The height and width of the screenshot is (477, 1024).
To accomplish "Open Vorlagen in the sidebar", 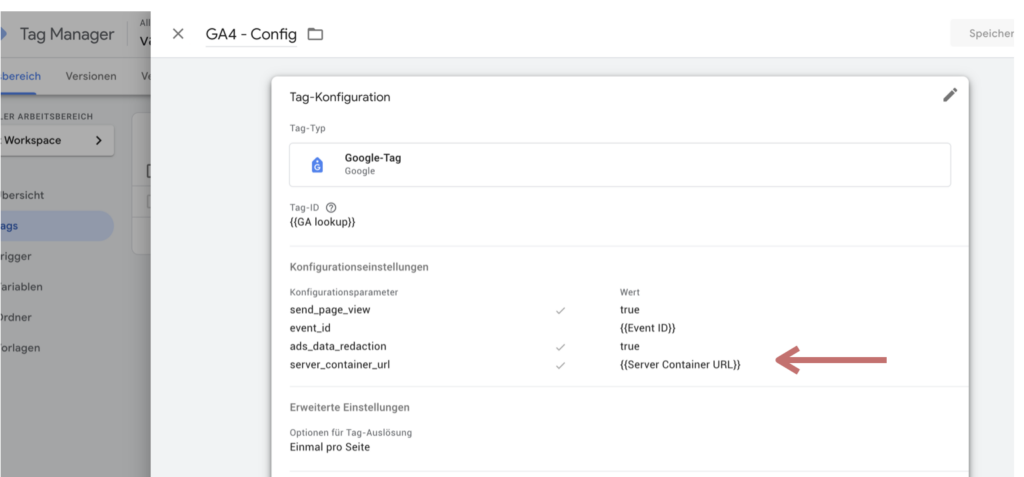I will point(20,348).
